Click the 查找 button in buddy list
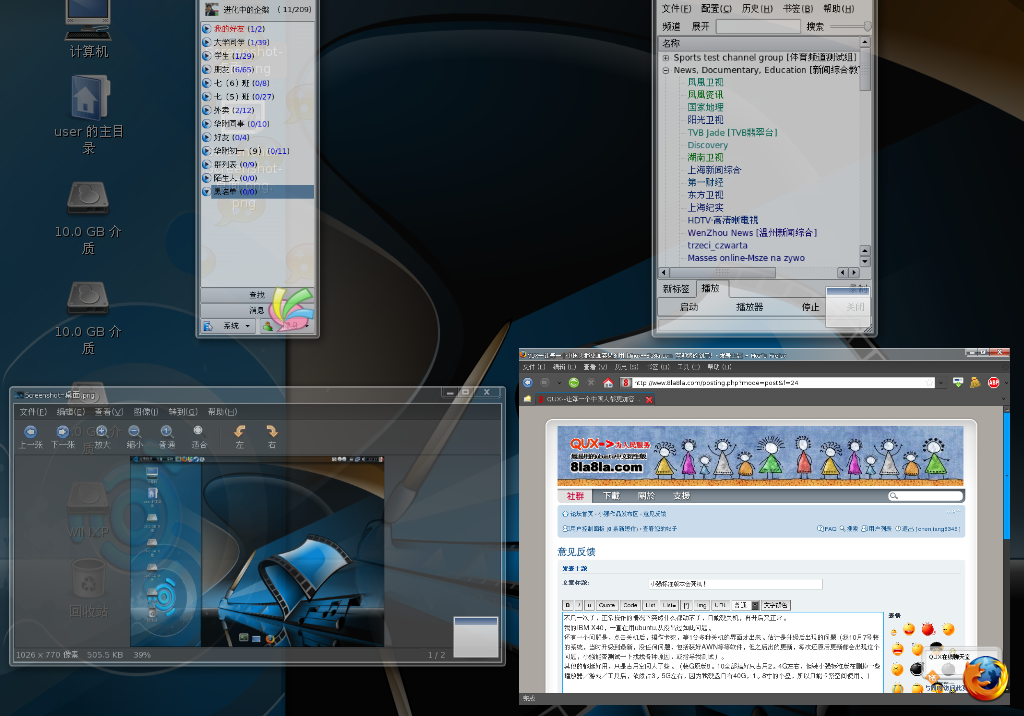 257,295
